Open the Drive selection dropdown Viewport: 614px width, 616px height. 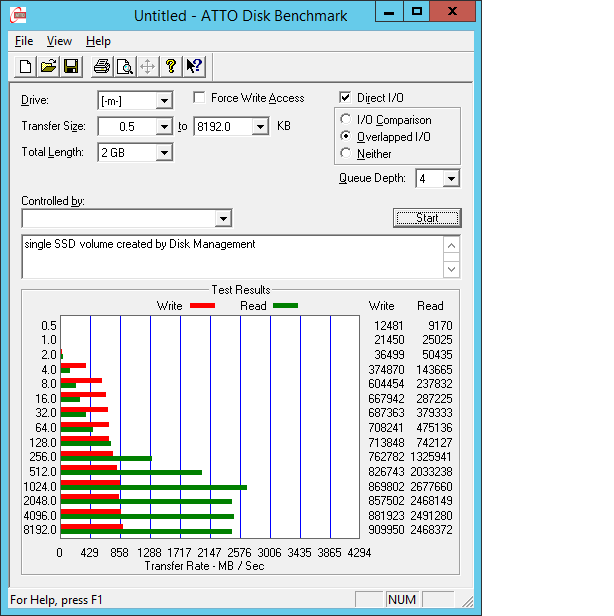[x=164, y=100]
